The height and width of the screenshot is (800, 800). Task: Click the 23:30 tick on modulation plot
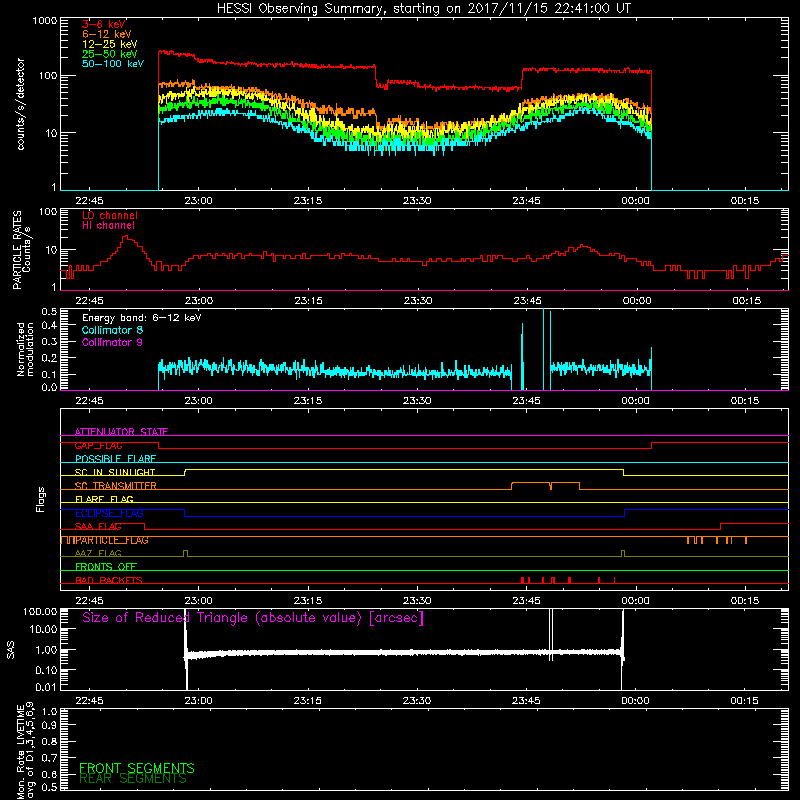pyautogui.click(x=417, y=401)
